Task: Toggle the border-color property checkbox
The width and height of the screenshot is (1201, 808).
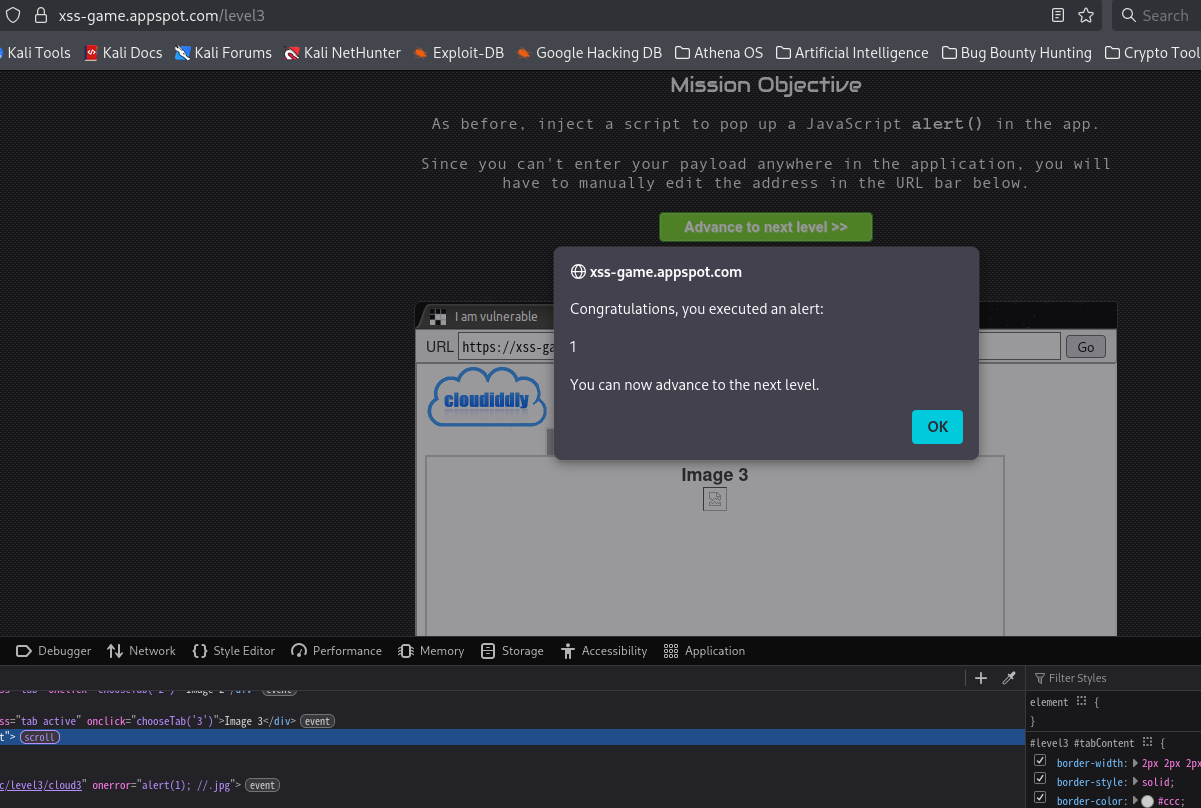Action: 1040,800
